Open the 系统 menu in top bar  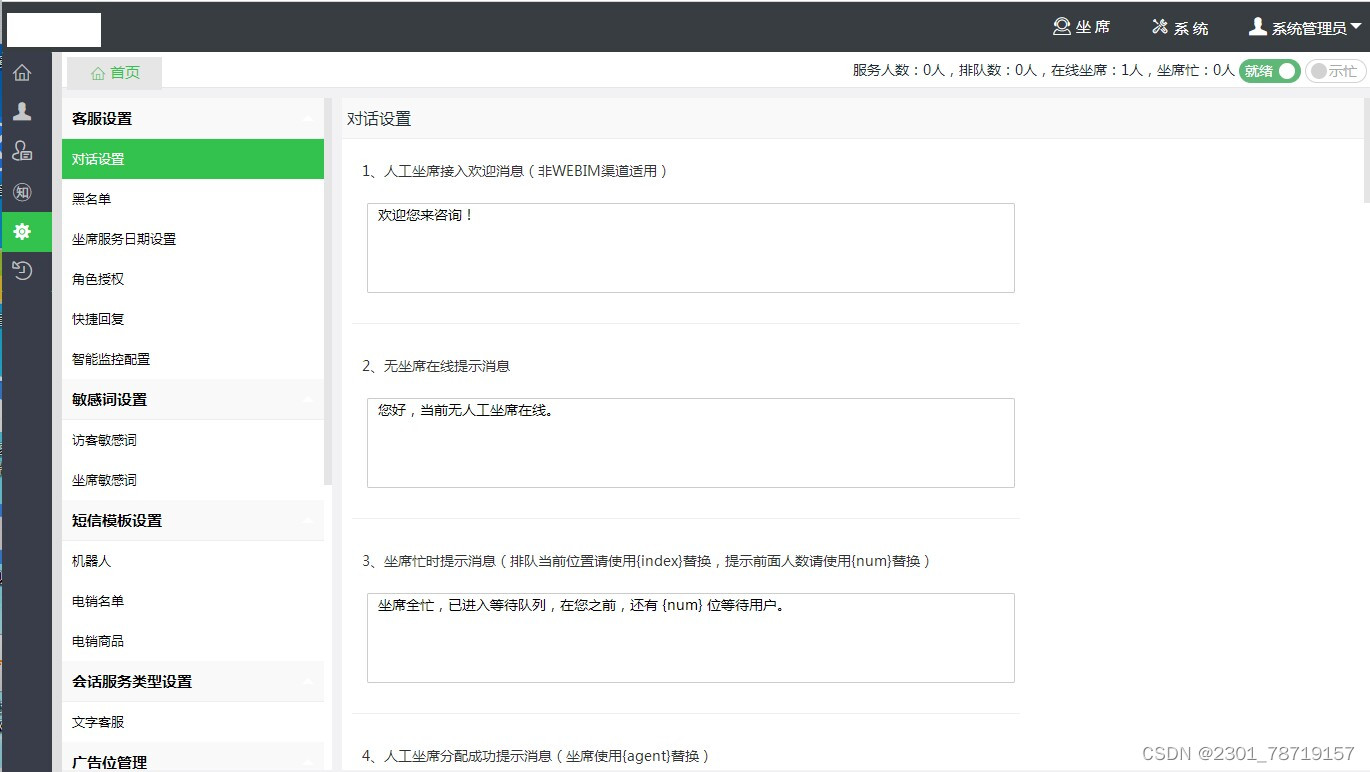(1180, 27)
